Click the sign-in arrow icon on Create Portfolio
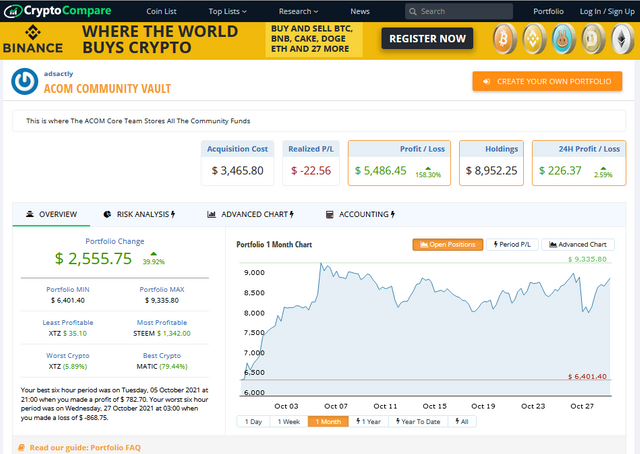640x454 pixels. tap(487, 81)
